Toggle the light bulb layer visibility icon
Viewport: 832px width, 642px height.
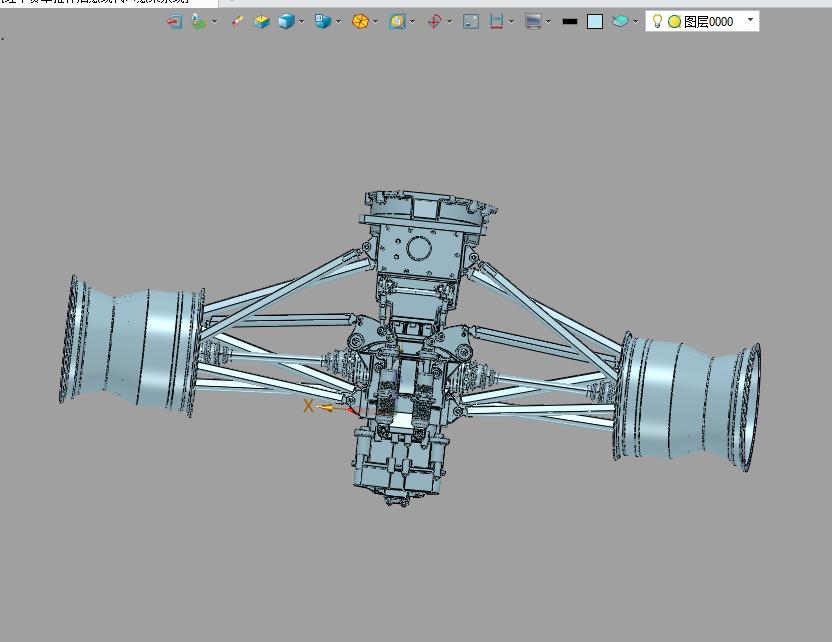657,21
